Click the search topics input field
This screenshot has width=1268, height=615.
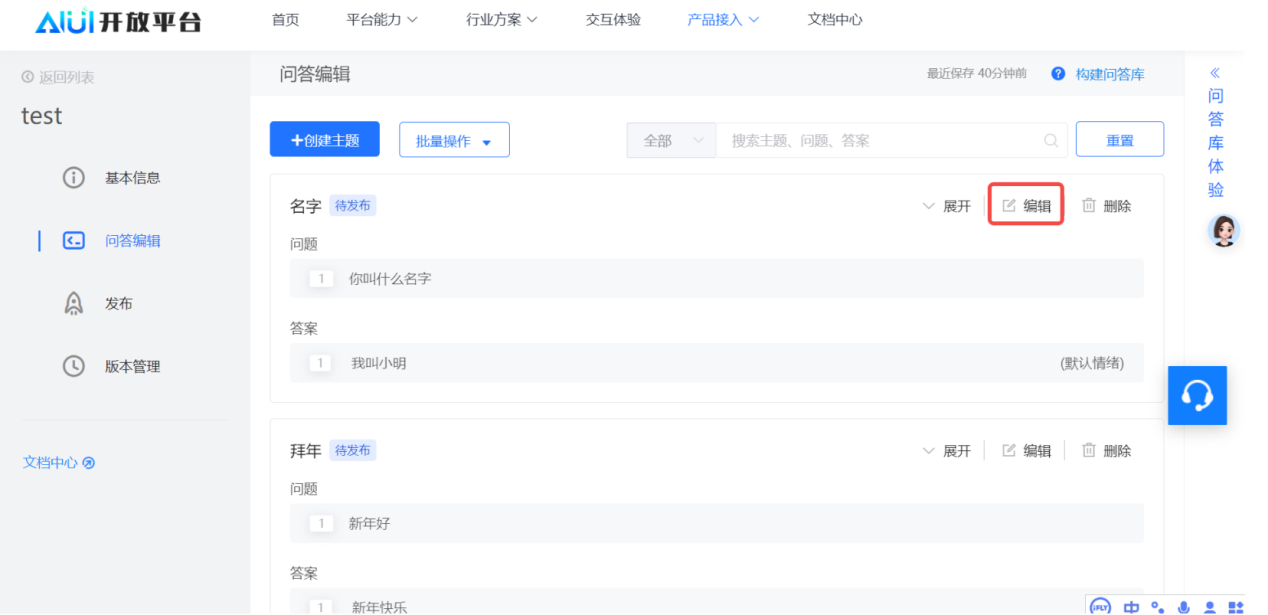point(880,141)
